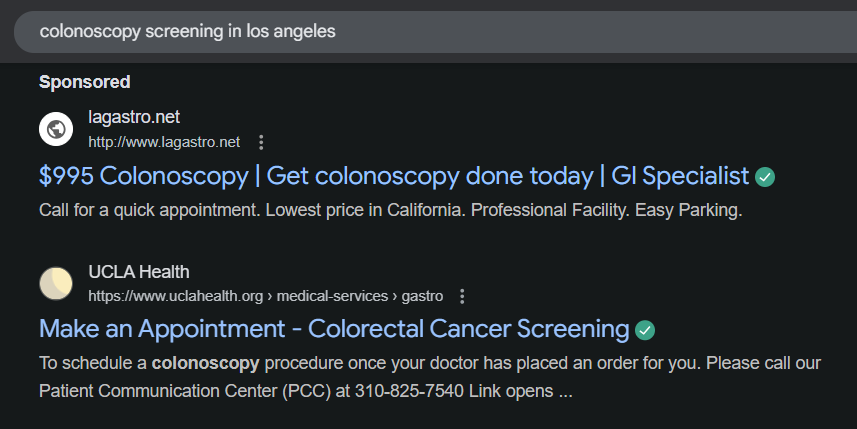Click the UCLA Health site name

click(x=138, y=272)
